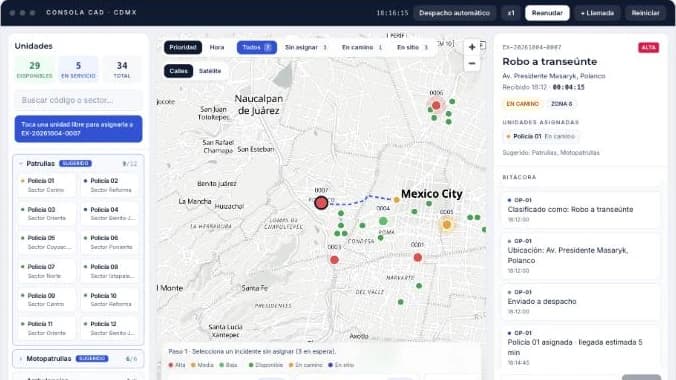Click the EN CAMINO status tag
Image resolution: width=676 pixels, height=380 pixels.
pos(523,104)
